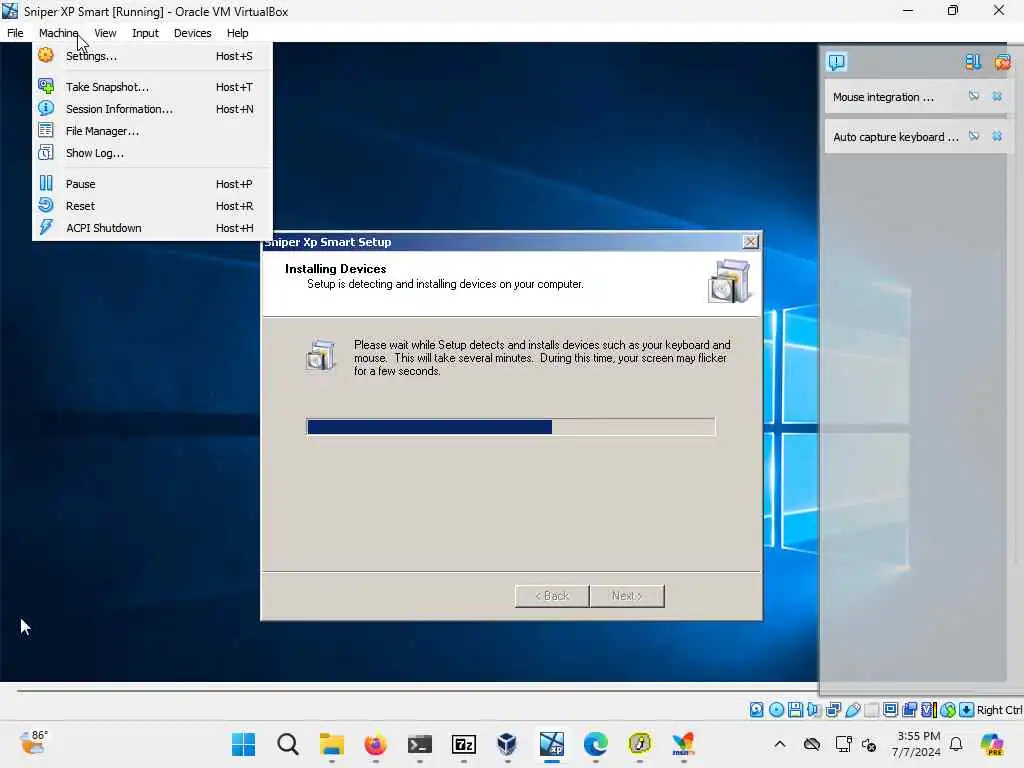The image size is (1024, 768).
Task: Open Microsoft Edge from the taskbar
Action: tap(596, 744)
